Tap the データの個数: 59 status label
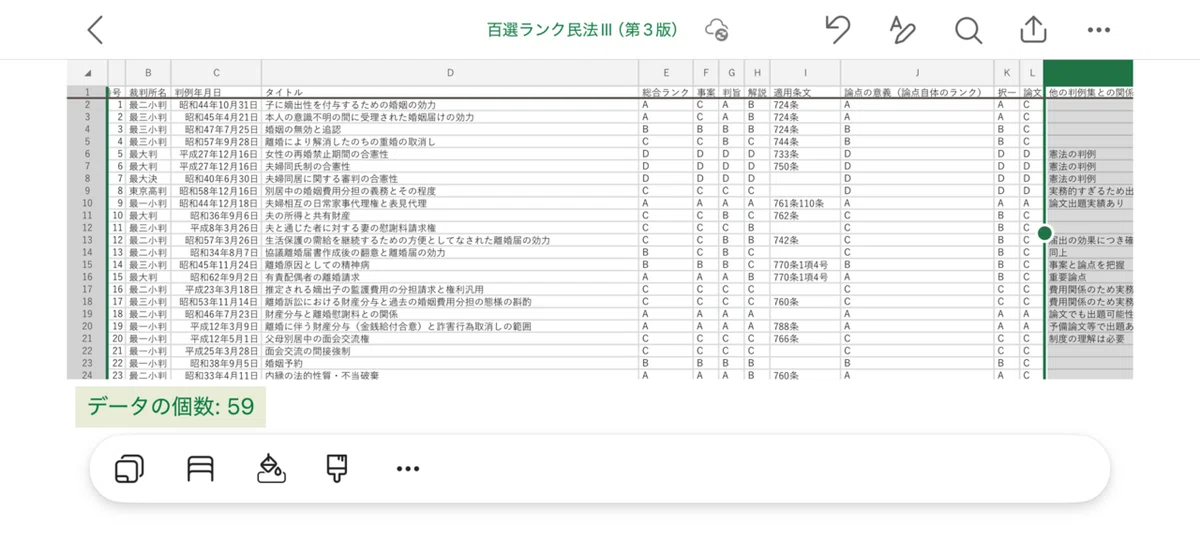Image resolution: width=1200 pixels, height=554 pixels. coord(170,406)
